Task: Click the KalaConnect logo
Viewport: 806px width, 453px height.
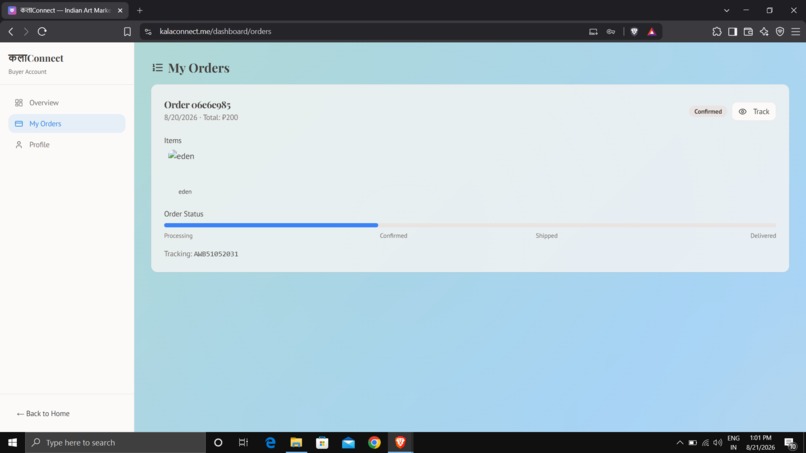Action: 36,58
